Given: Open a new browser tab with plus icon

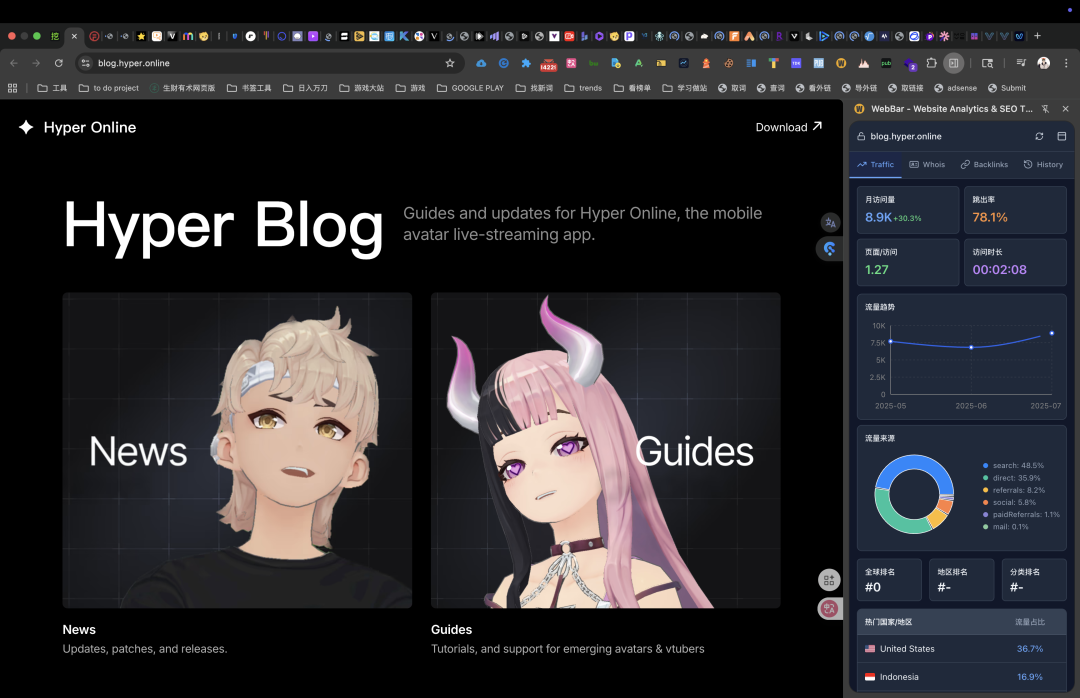Looking at the screenshot, I should coord(1037,36).
